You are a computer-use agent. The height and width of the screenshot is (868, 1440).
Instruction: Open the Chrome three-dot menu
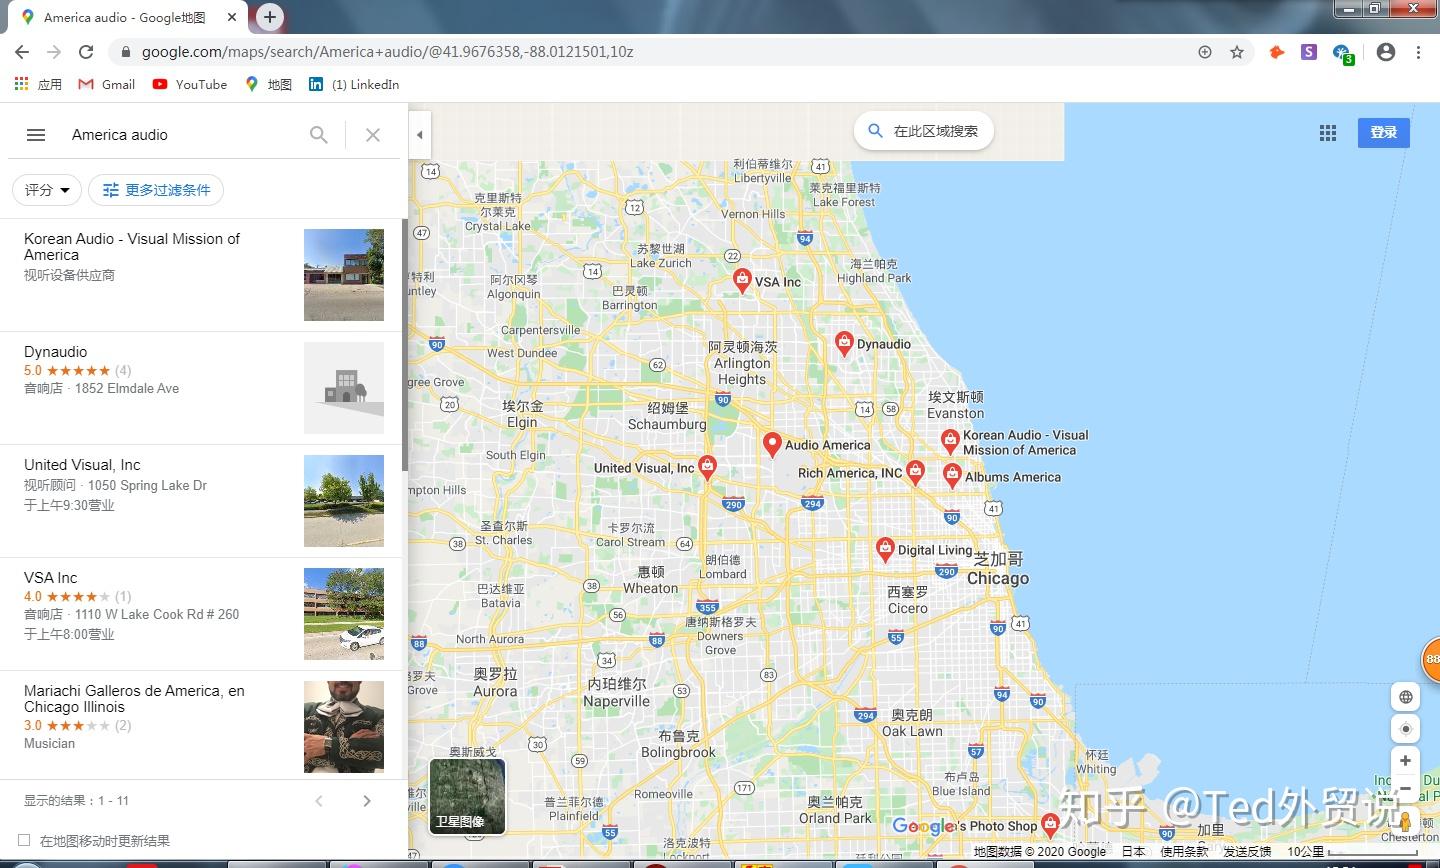click(1418, 52)
